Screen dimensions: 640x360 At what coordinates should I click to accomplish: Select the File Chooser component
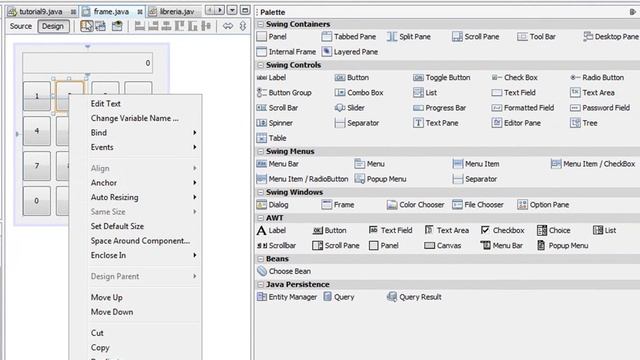click(478, 204)
